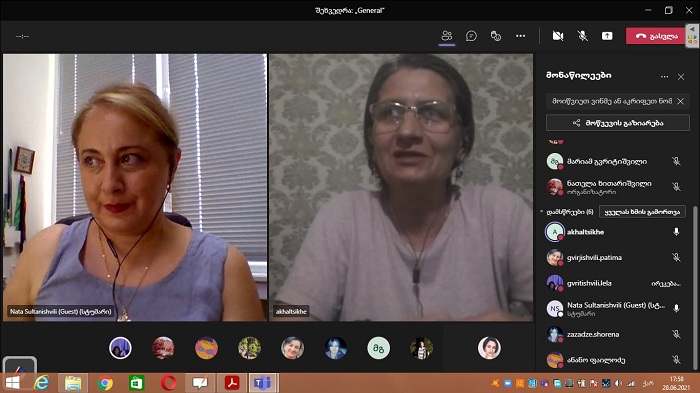Click the participants panel vertical scrollbar
The image size is (700, 393).
694,286
